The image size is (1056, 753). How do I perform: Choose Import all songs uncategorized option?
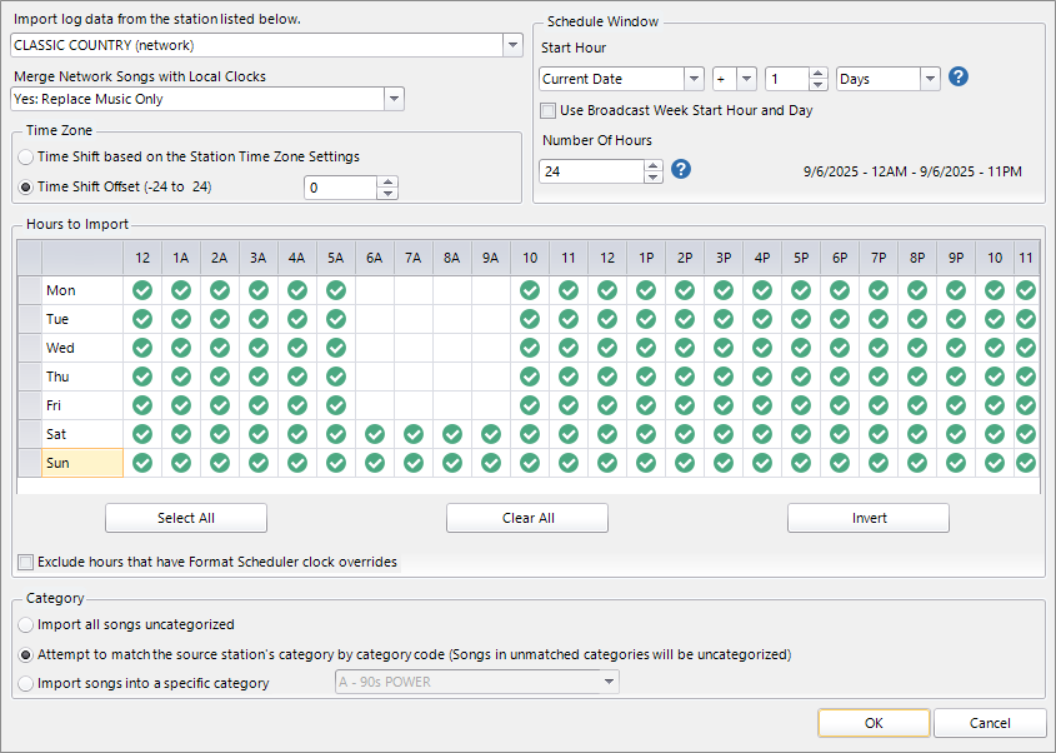pos(26,624)
